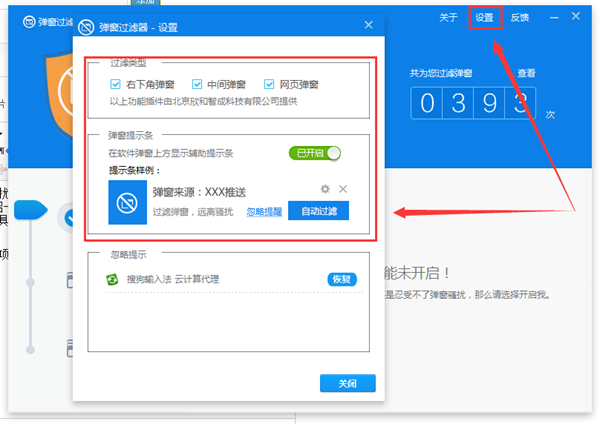
Task: Close the settings dialog via title bar X
Action: click(368, 25)
